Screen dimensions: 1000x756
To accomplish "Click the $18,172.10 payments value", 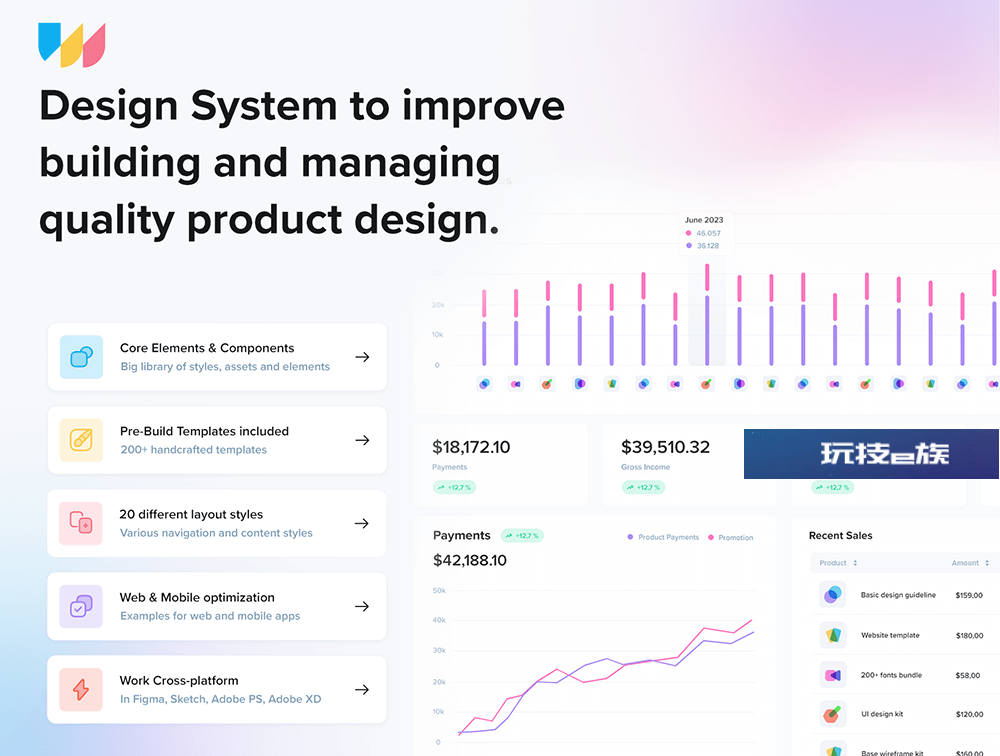I will click(471, 447).
